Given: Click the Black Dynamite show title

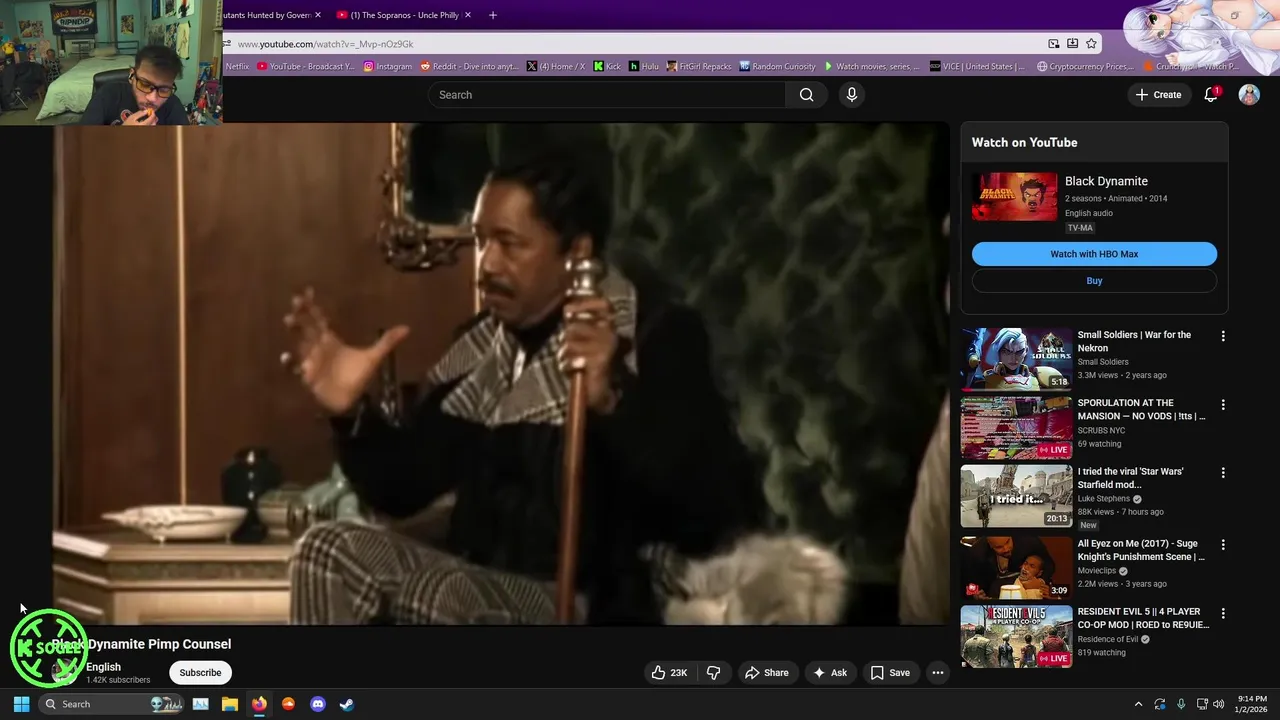Looking at the screenshot, I should (x=1106, y=181).
